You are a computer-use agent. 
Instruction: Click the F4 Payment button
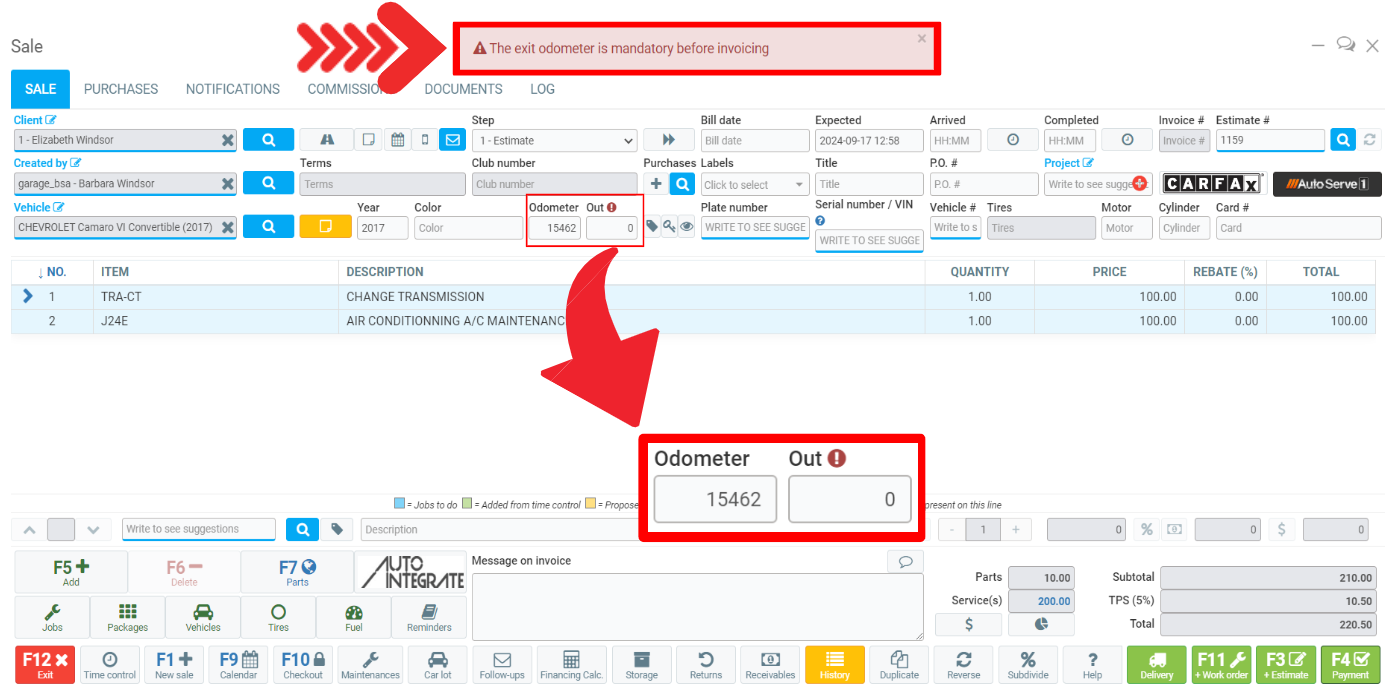[x=1350, y=665]
